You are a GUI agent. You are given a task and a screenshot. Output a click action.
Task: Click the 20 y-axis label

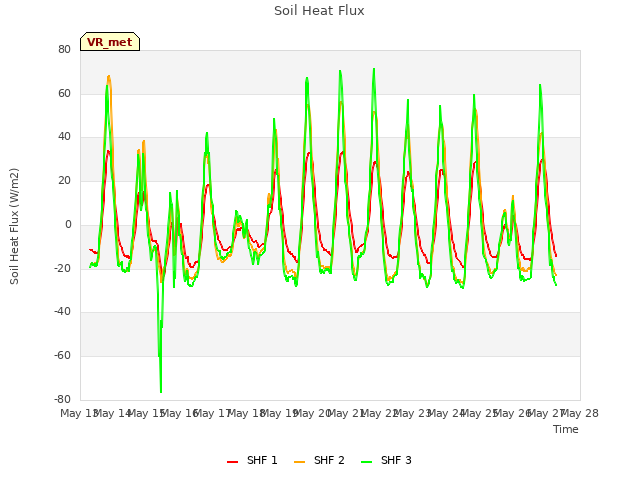point(64,180)
